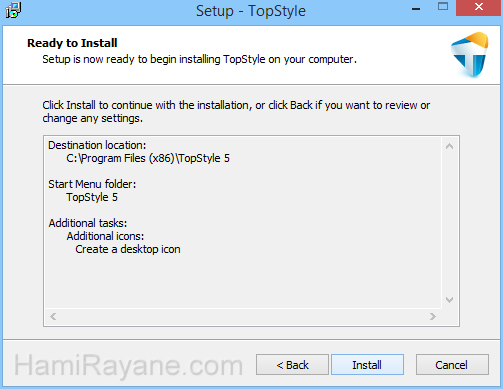Click the scroll right arrow in summary box
The image size is (503, 389).
(x=433, y=316)
